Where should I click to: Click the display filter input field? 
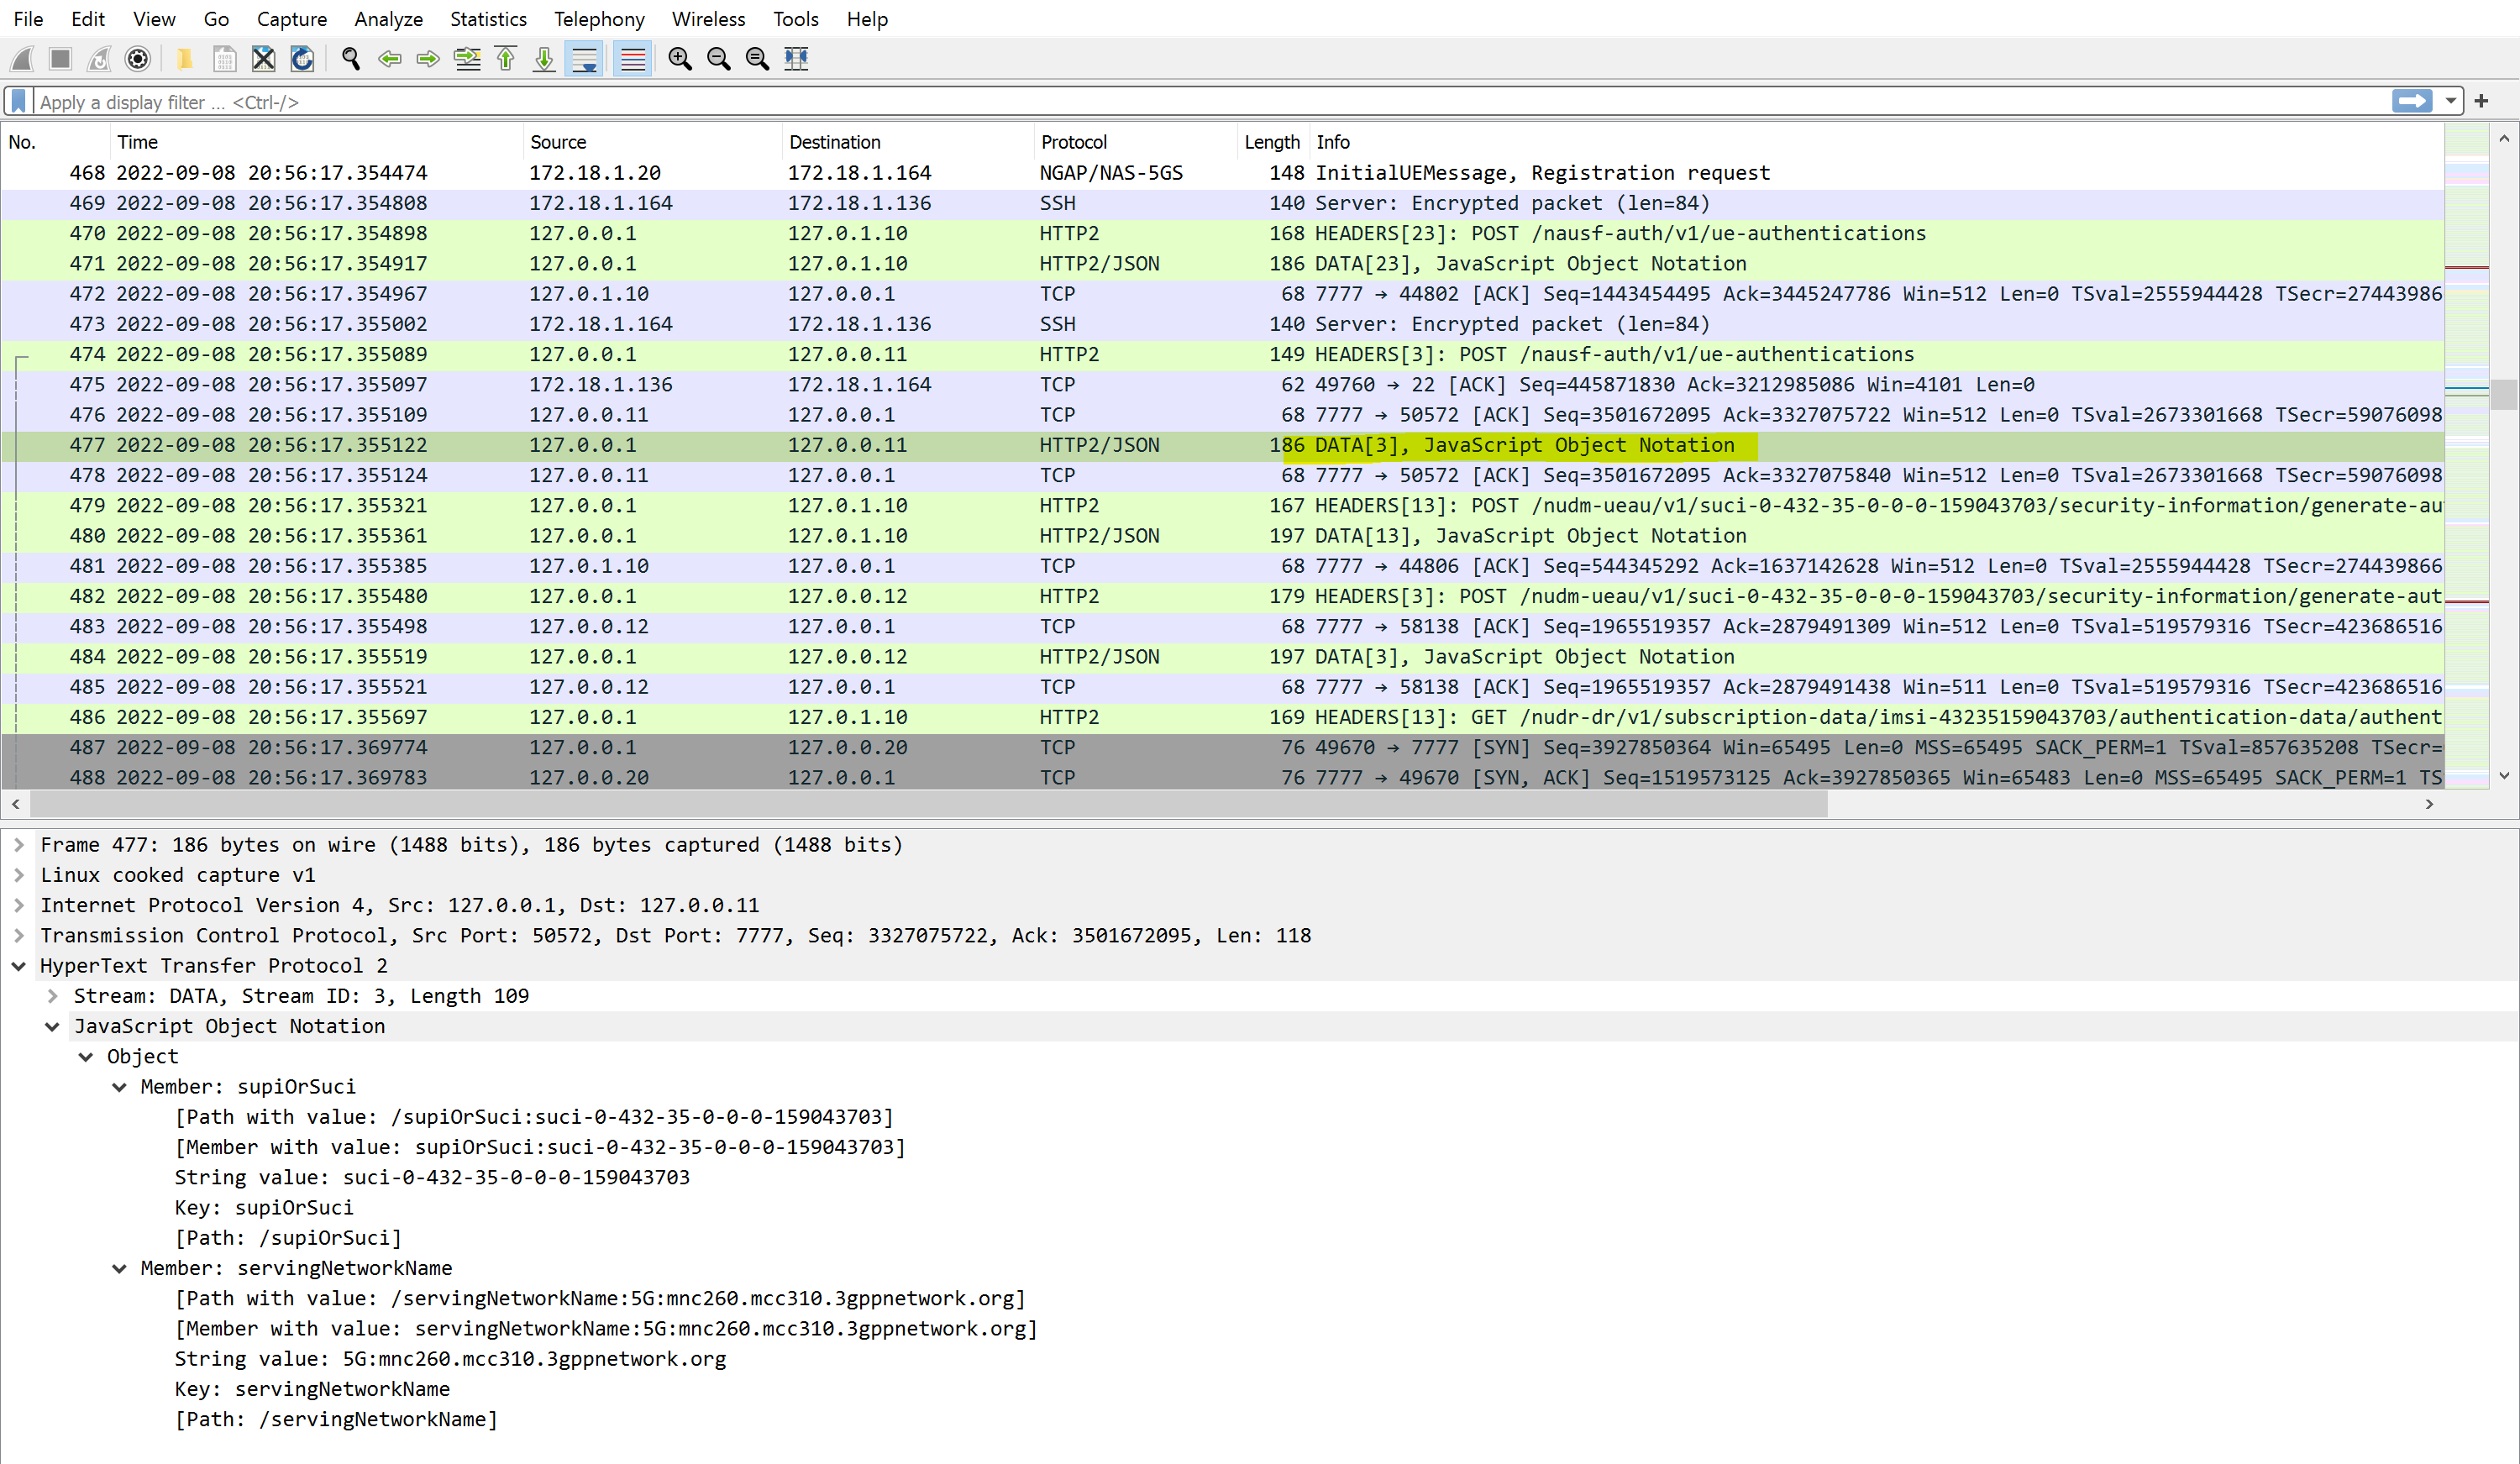(x=1200, y=102)
